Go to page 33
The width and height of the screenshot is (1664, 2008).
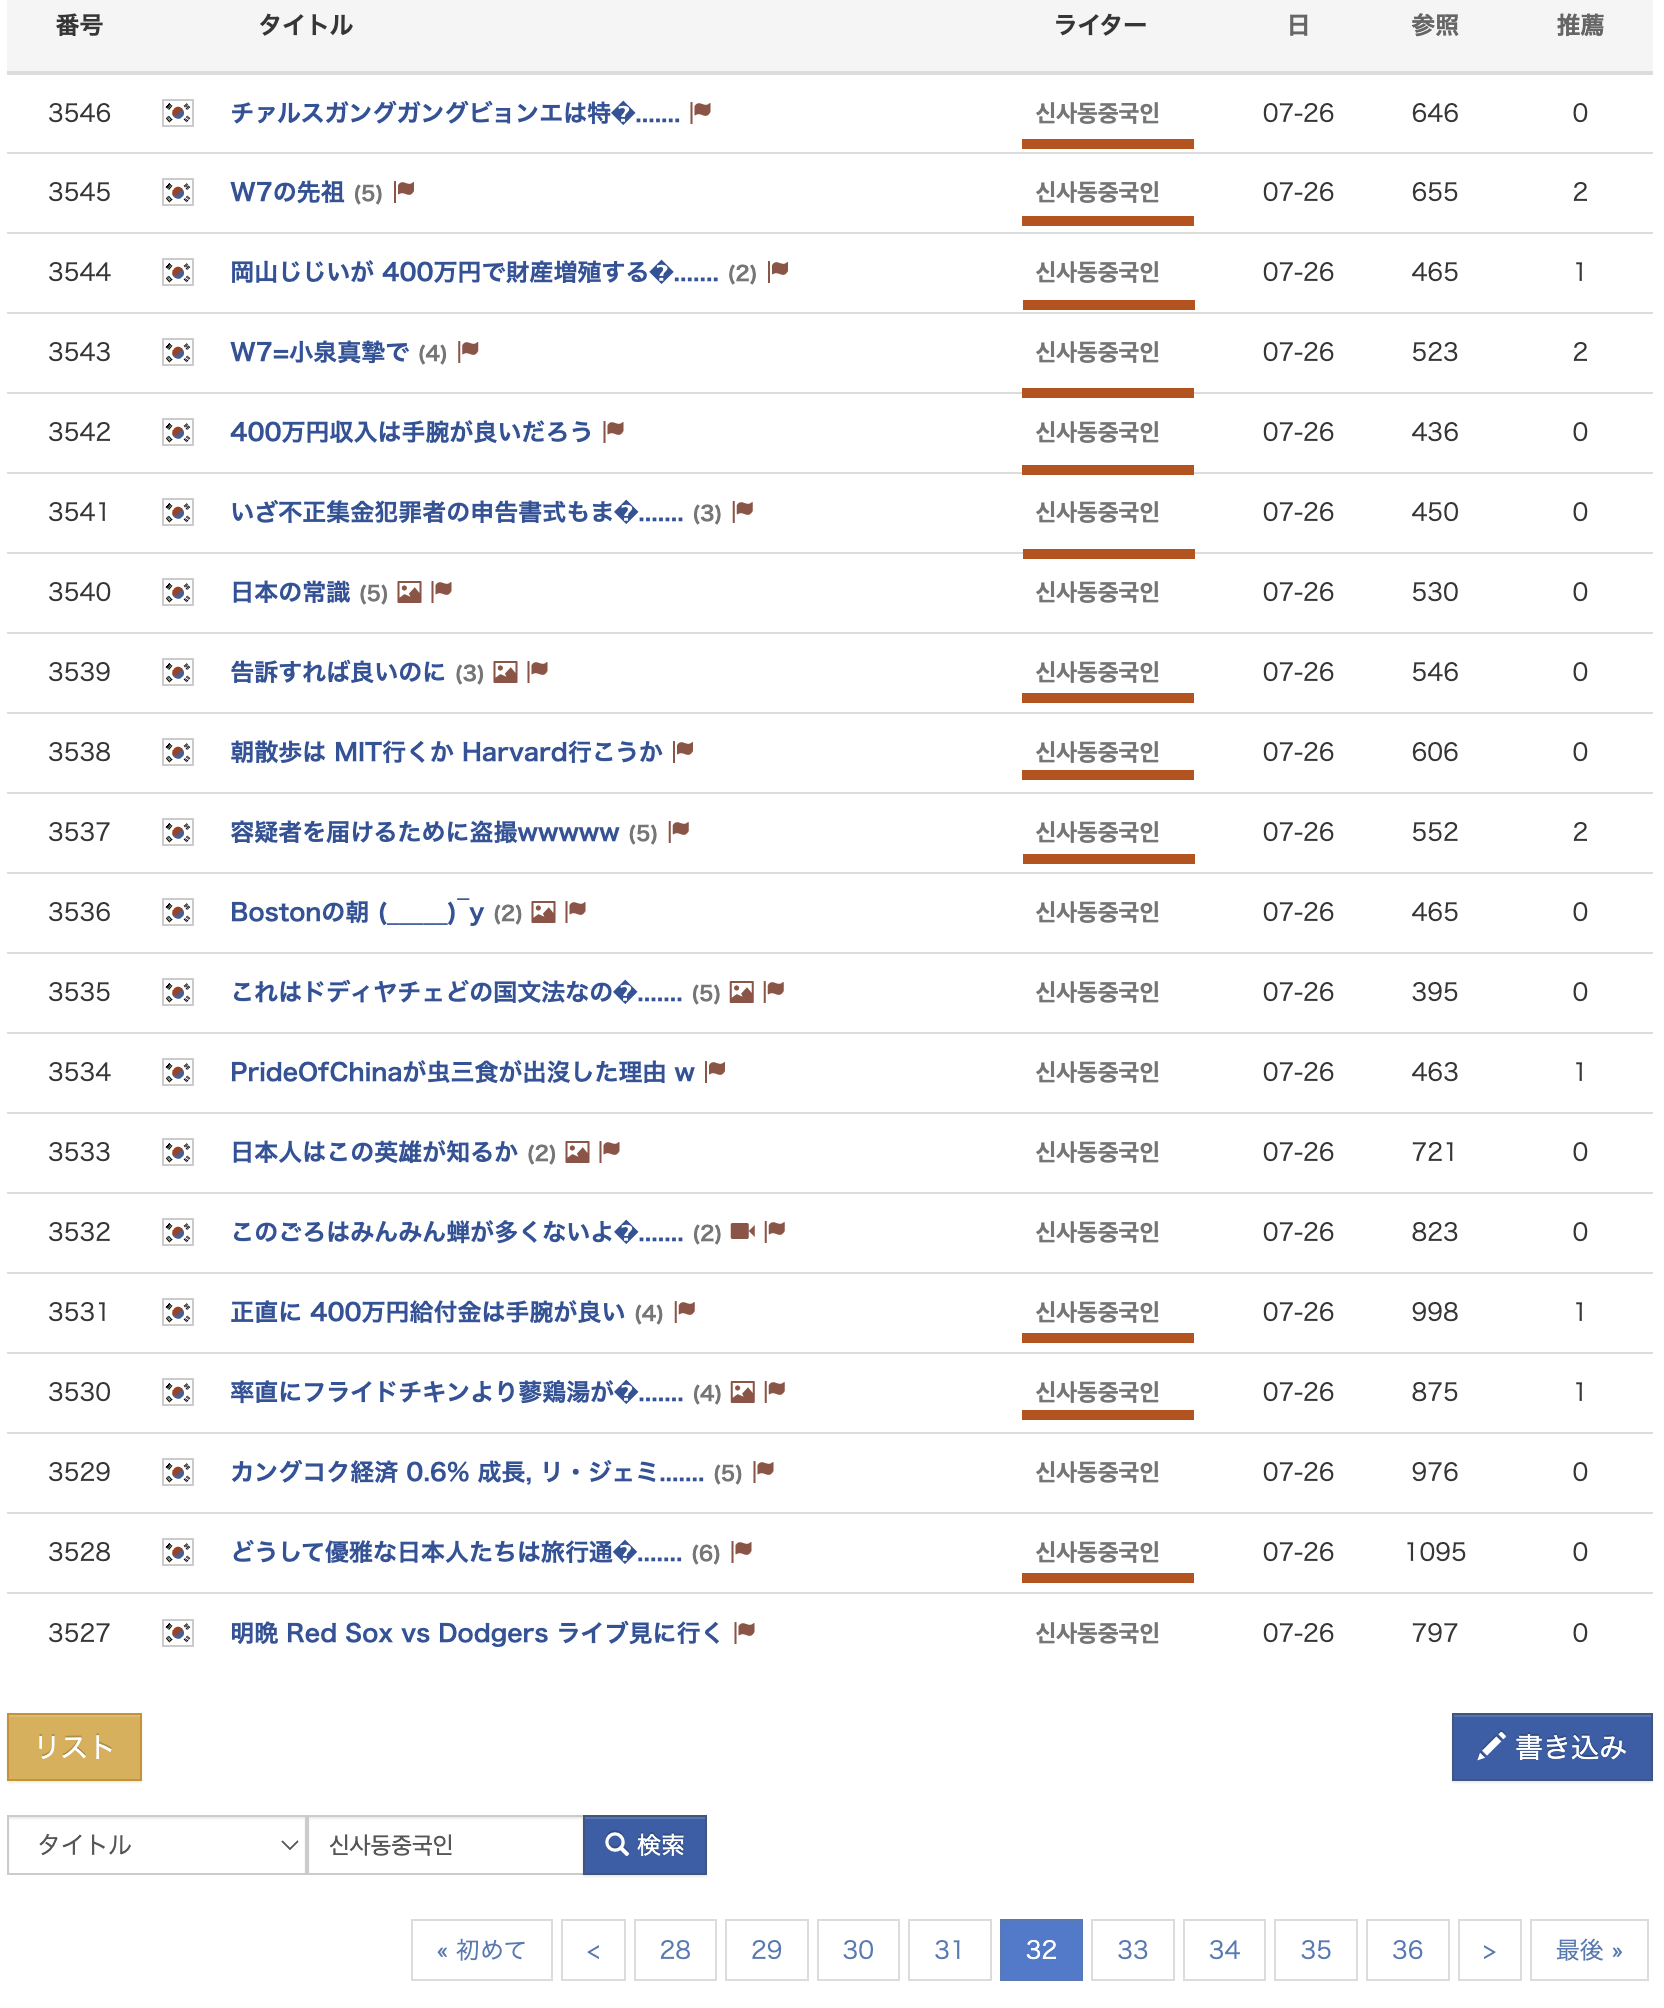tap(1132, 1950)
